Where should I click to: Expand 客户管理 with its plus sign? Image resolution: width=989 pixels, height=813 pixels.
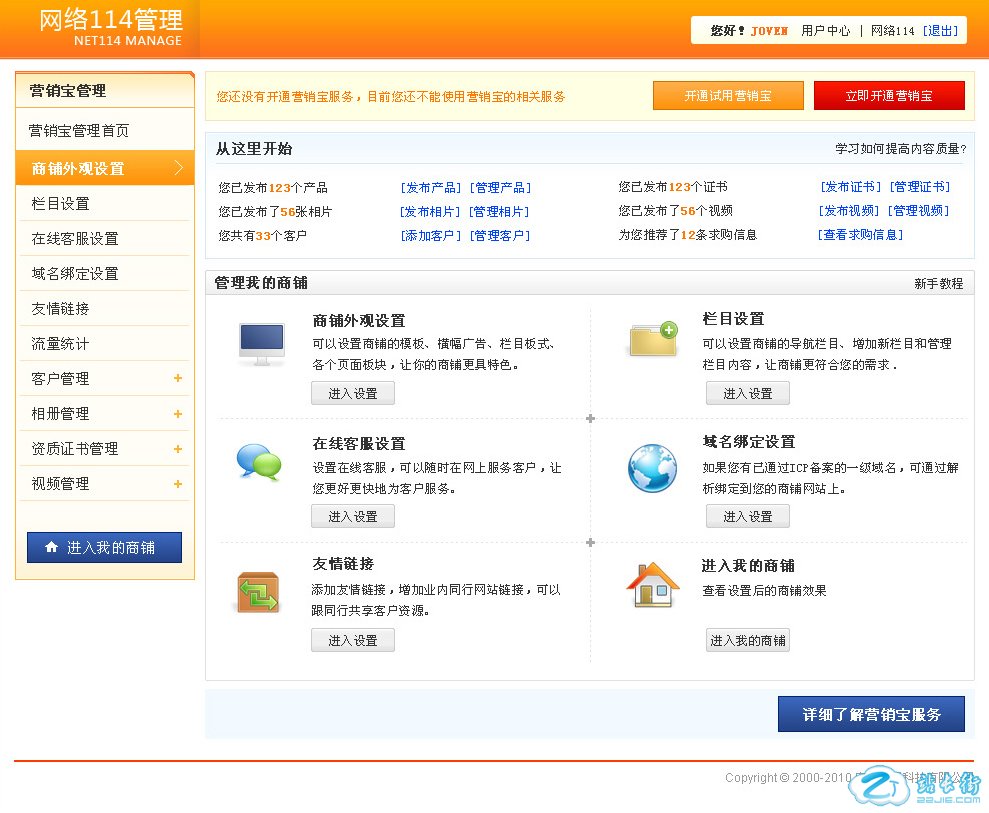point(178,378)
